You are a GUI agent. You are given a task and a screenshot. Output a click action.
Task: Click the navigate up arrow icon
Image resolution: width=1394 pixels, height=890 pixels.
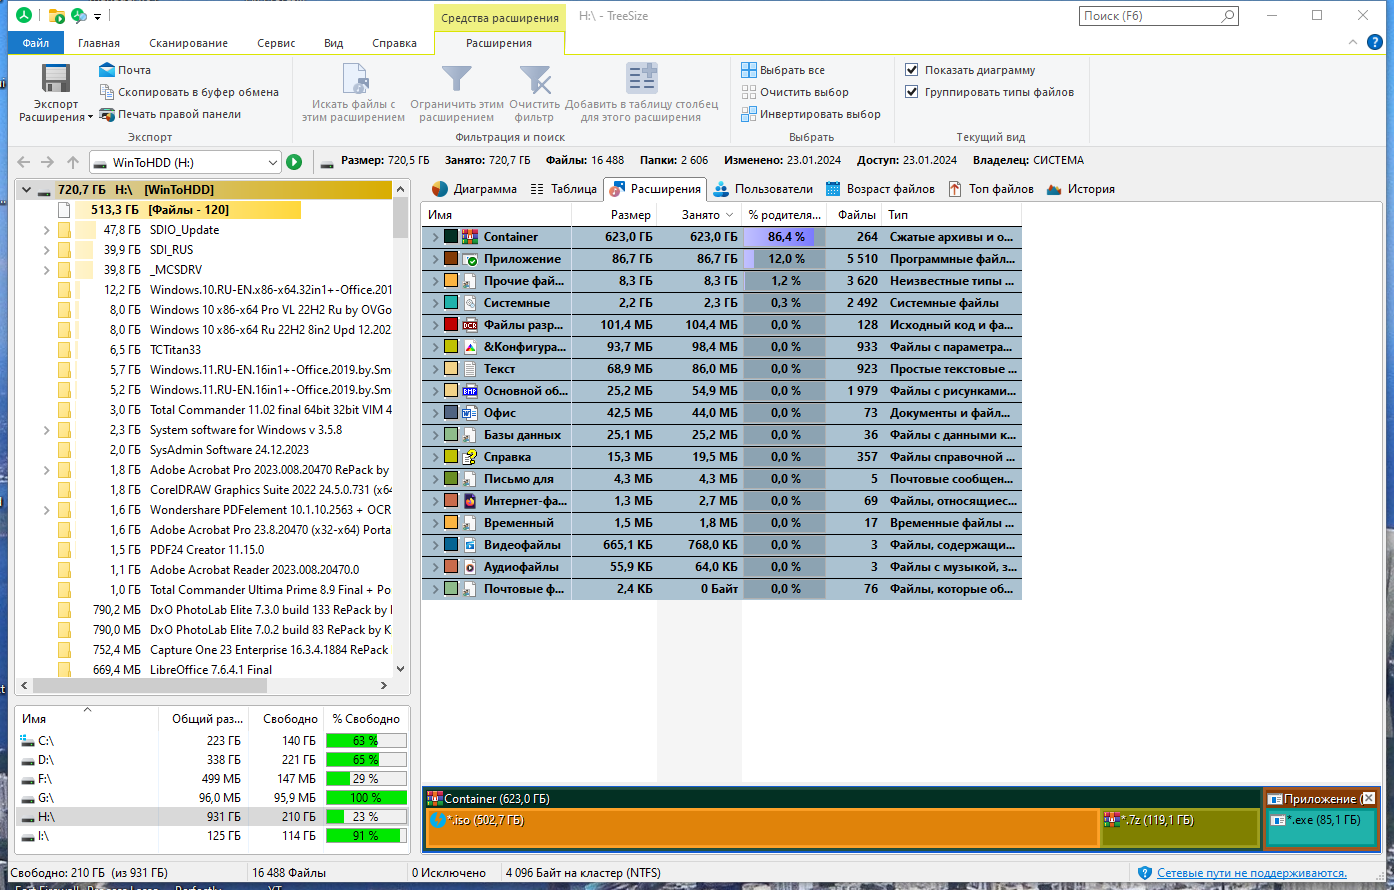click(x=72, y=162)
